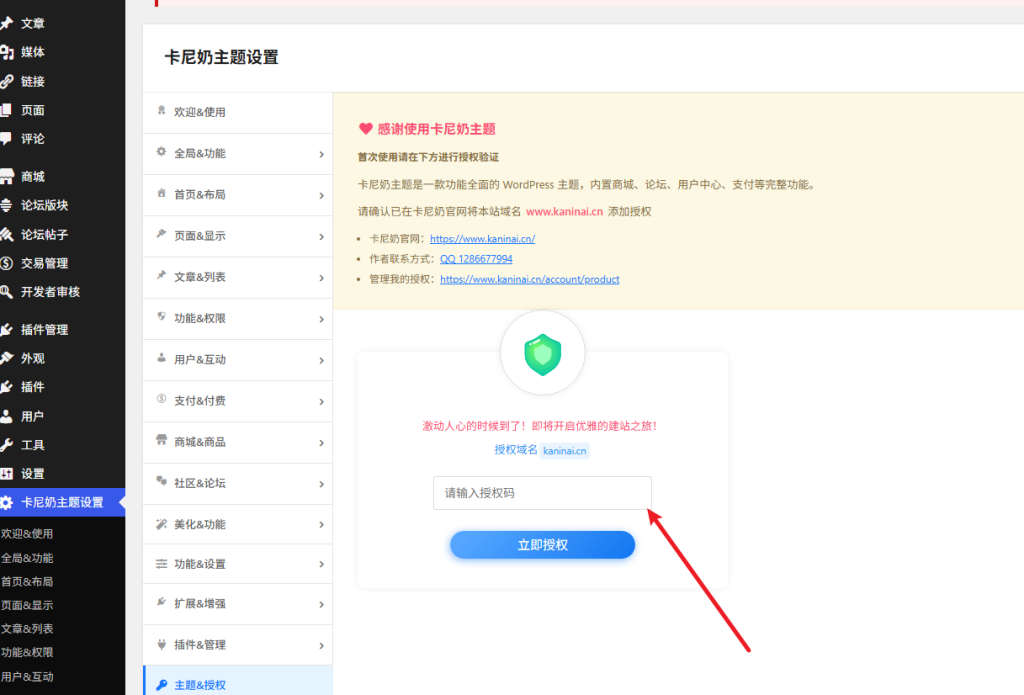Image resolution: width=1024 pixels, height=695 pixels.
Task: Select 用户&互动 in the sidebar submenu
Action: [27, 677]
